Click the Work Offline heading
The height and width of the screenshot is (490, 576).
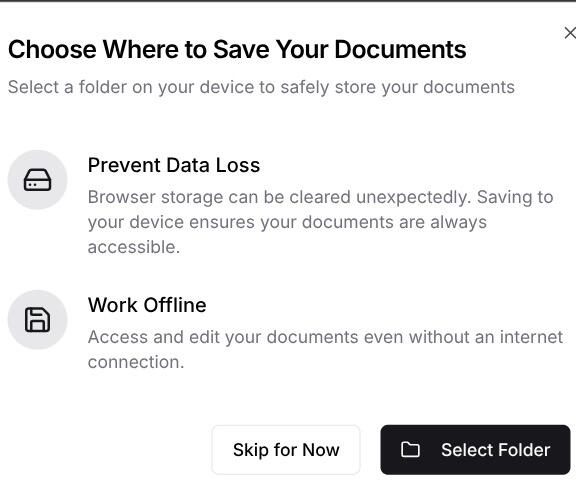coord(147,305)
